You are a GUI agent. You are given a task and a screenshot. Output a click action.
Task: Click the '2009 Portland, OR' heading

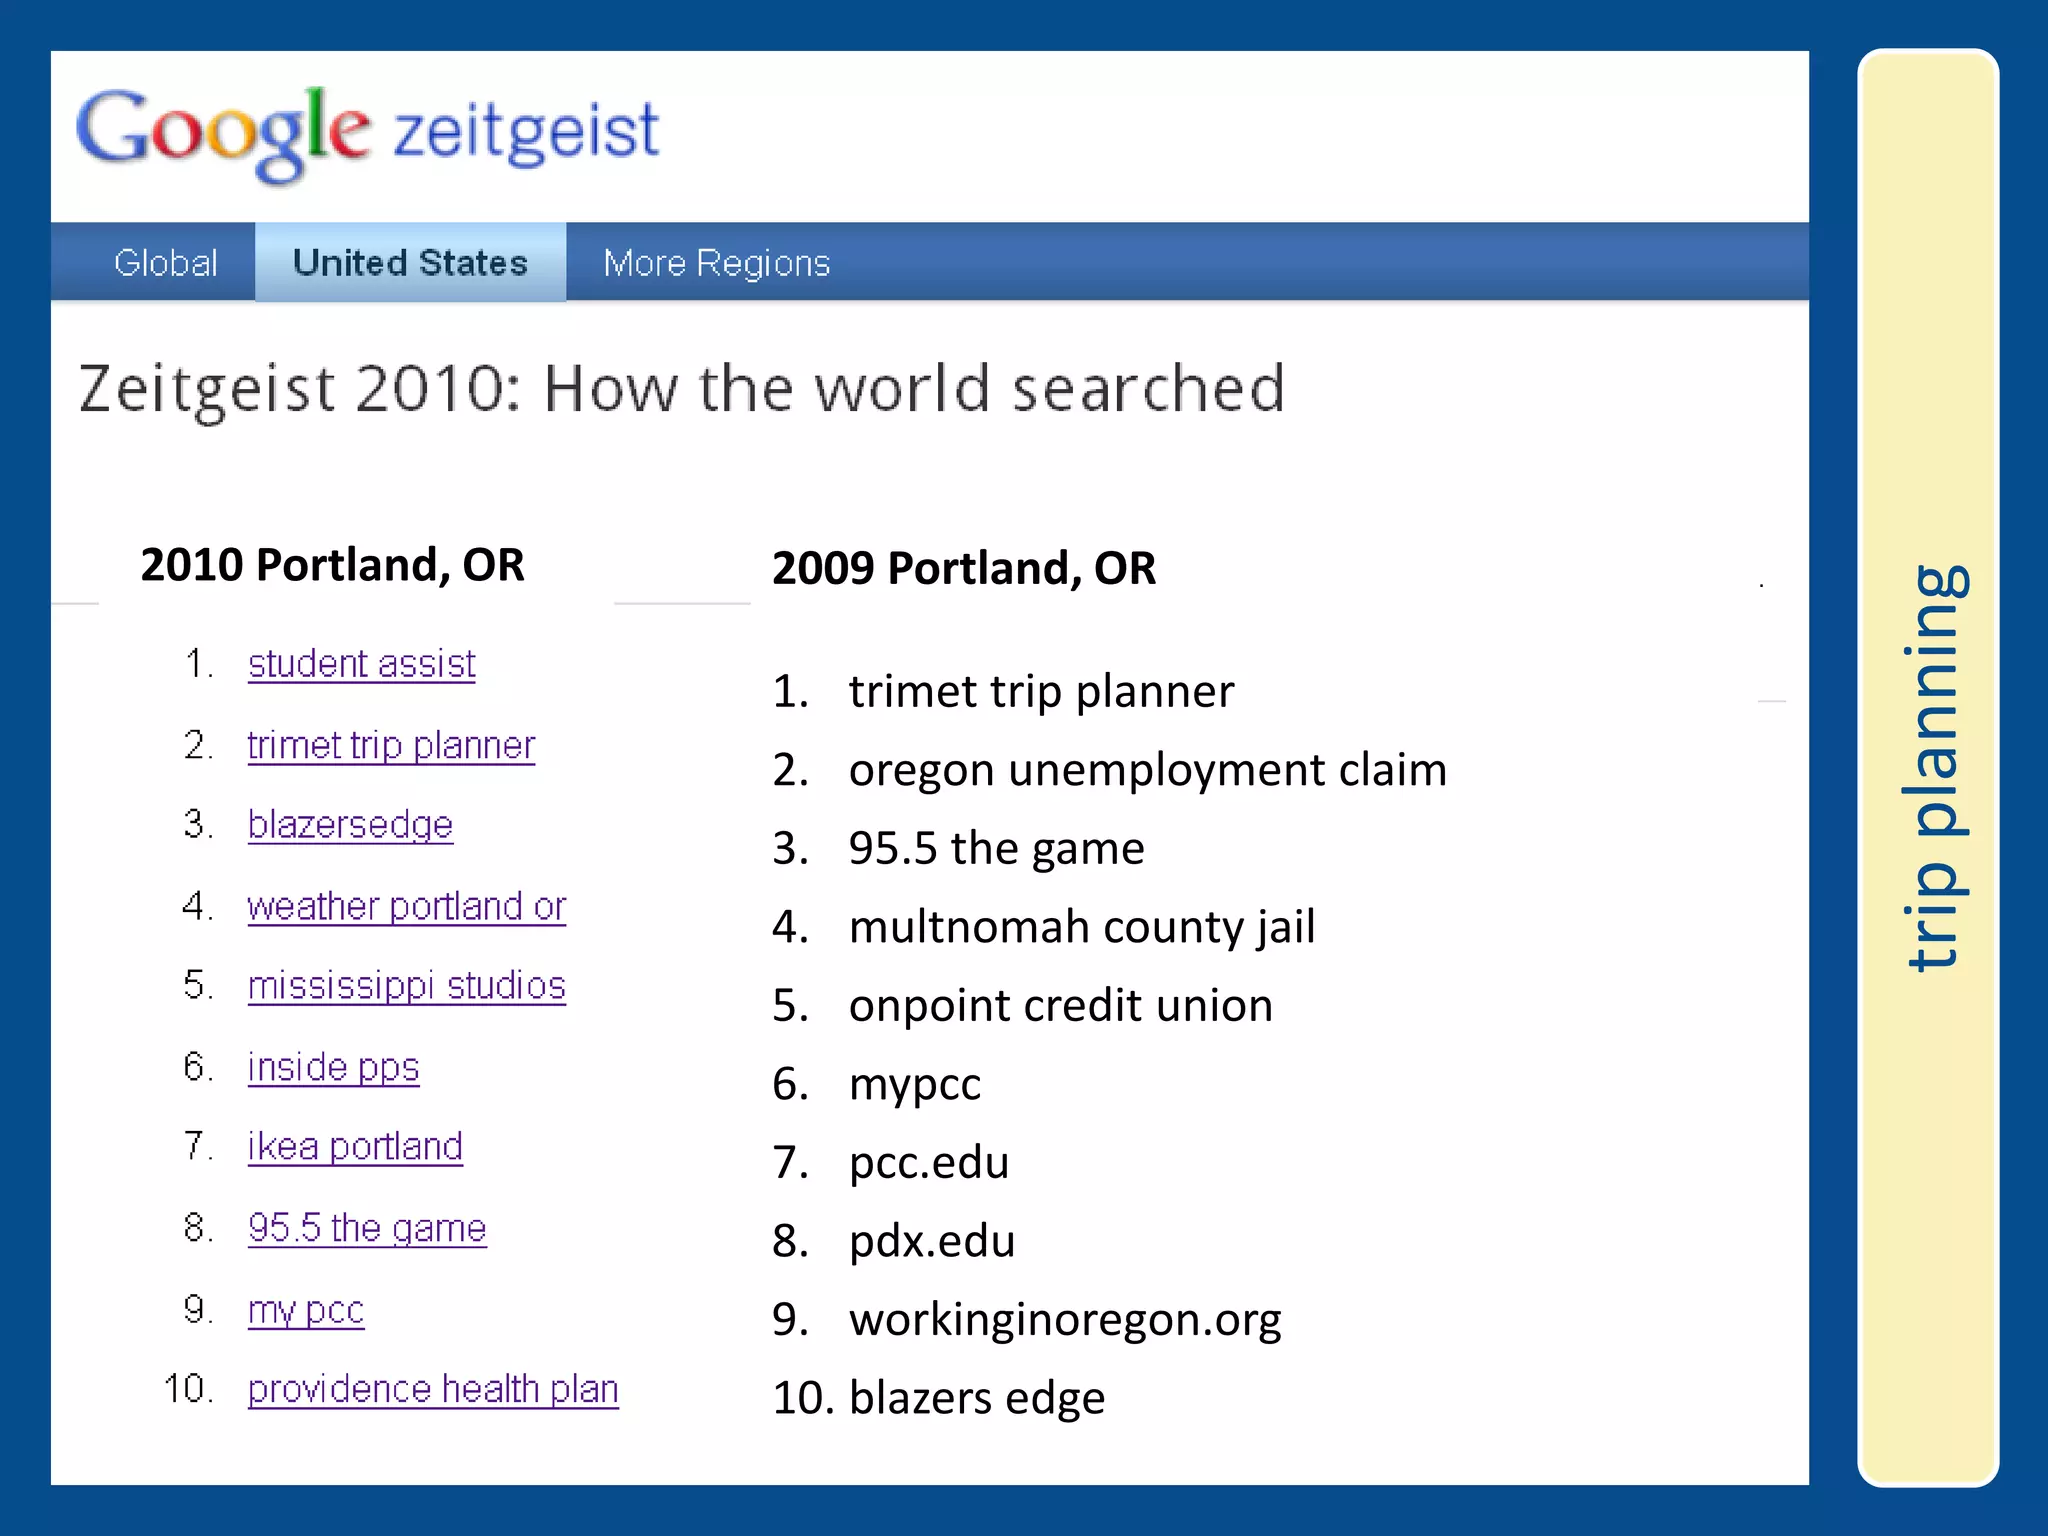(x=964, y=568)
